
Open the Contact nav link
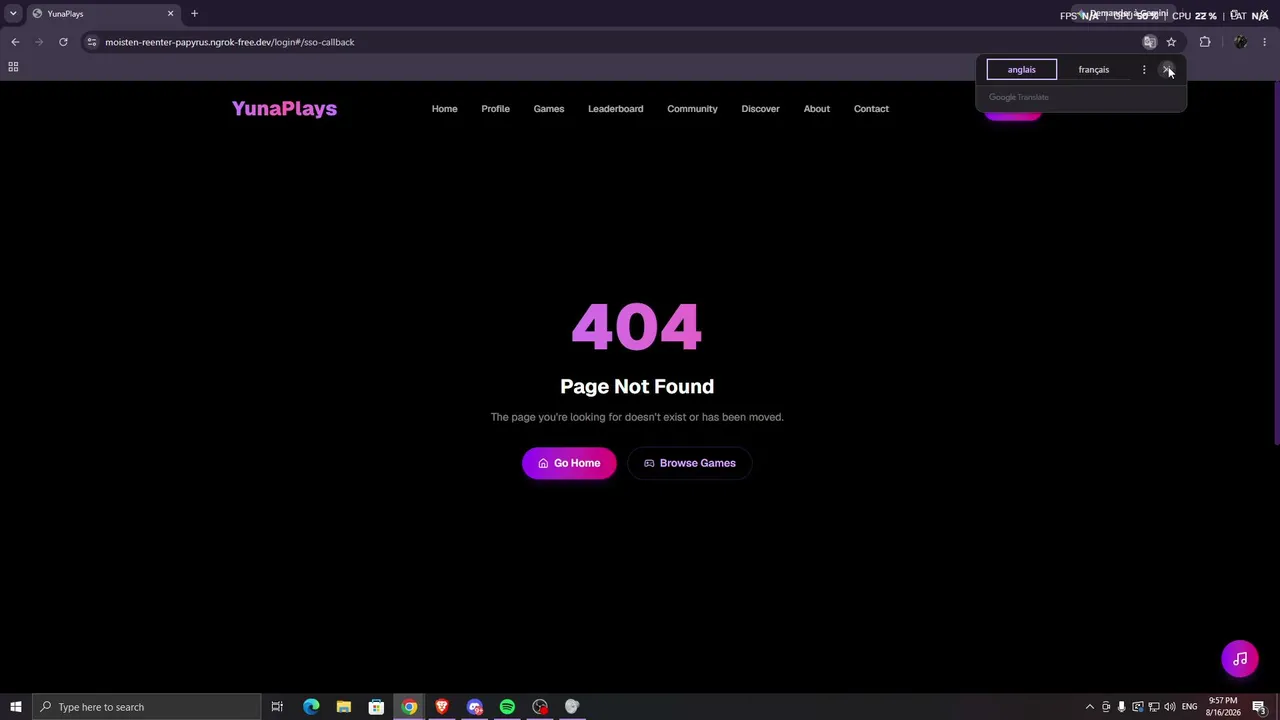tap(871, 108)
